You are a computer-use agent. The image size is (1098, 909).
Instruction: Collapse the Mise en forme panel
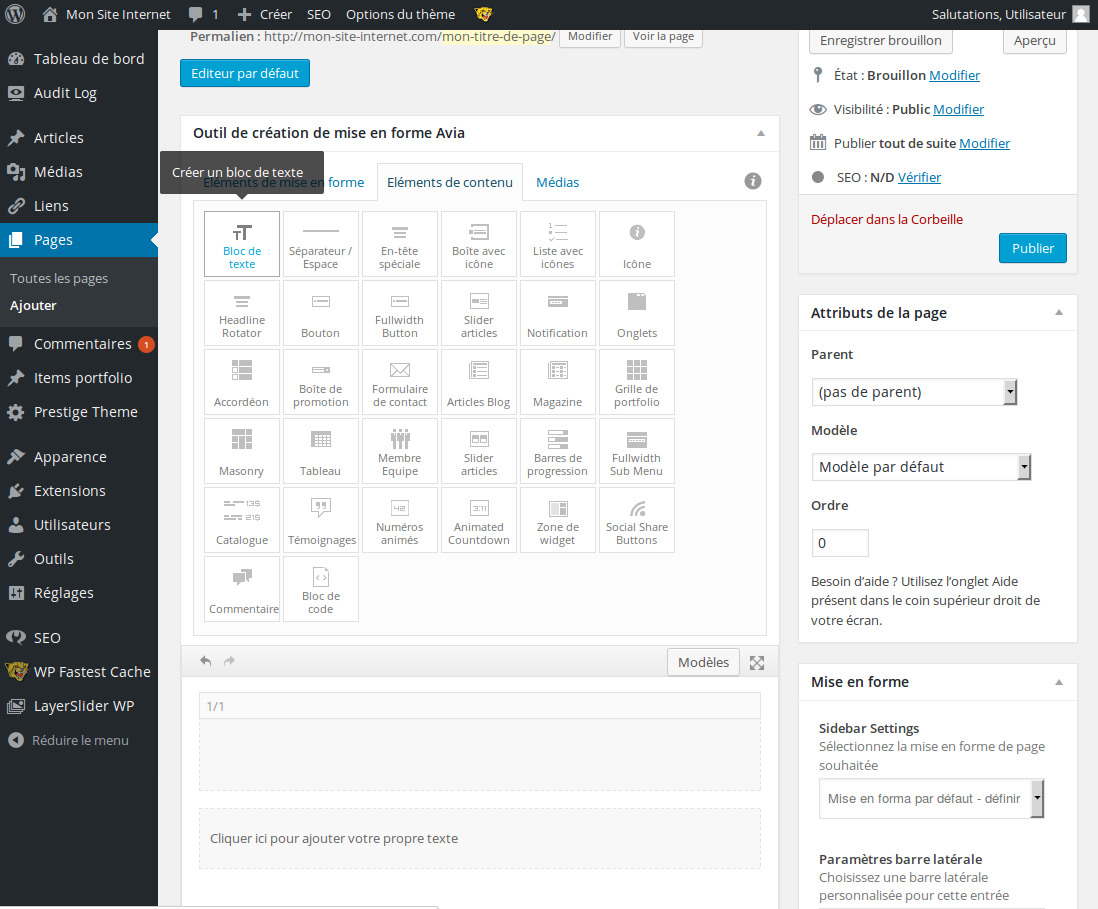tap(1059, 682)
